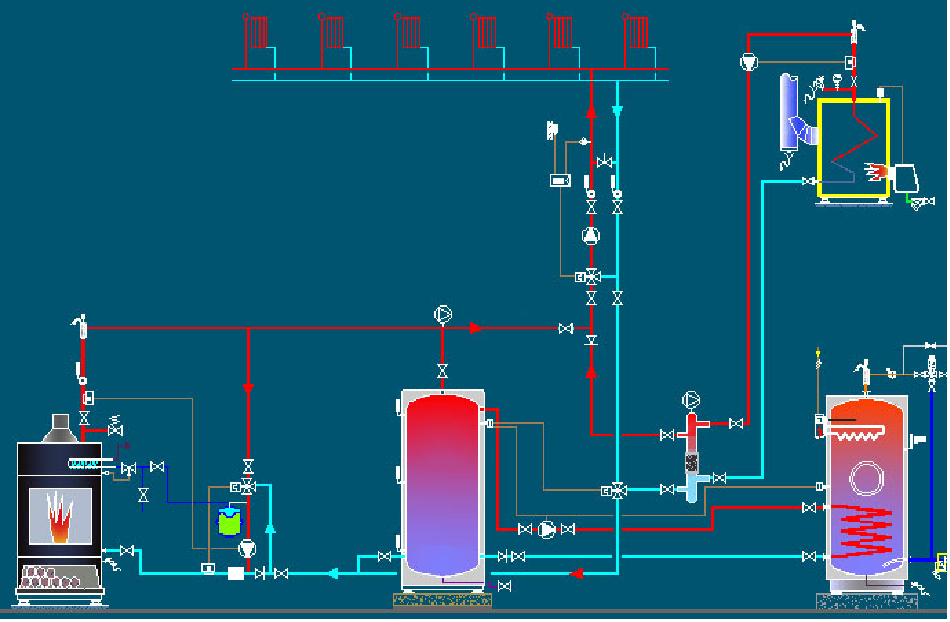Click the three-way mixing valve under the heating pump

592,275
